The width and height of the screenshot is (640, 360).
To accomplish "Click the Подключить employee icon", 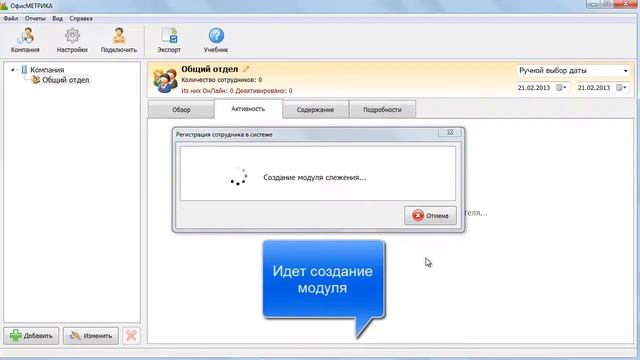I will (x=119, y=40).
